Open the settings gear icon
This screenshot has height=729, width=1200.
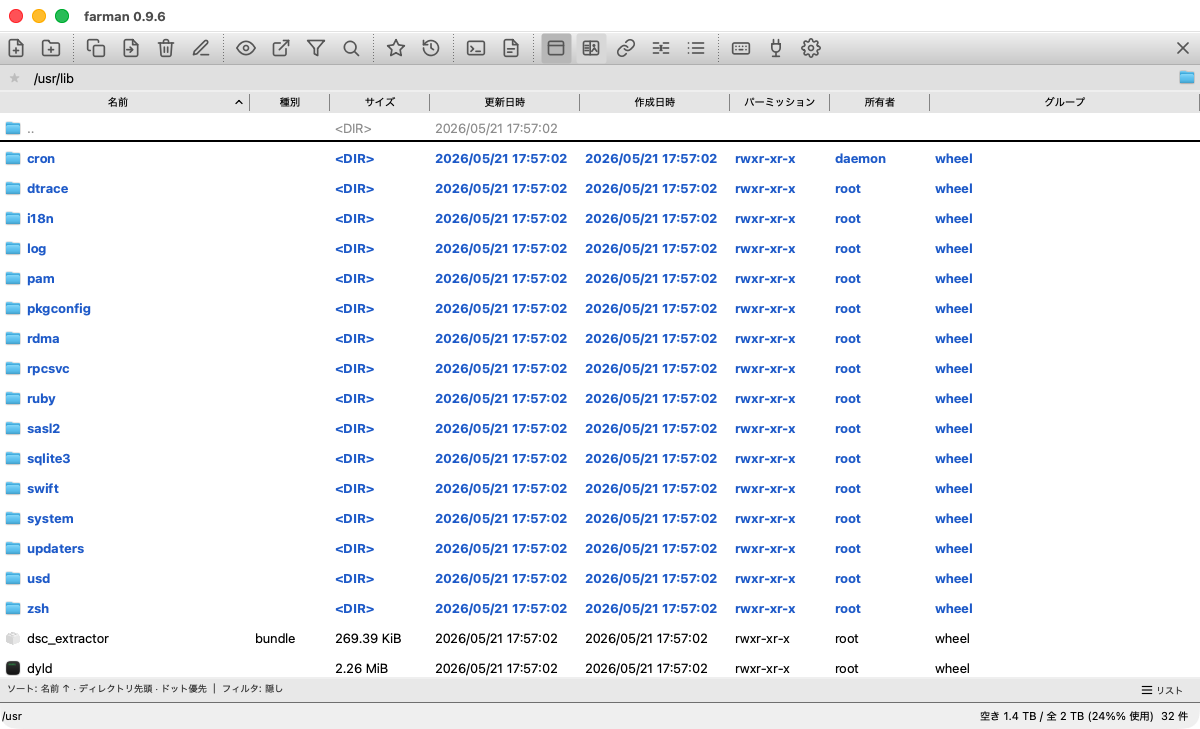[811, 48]
